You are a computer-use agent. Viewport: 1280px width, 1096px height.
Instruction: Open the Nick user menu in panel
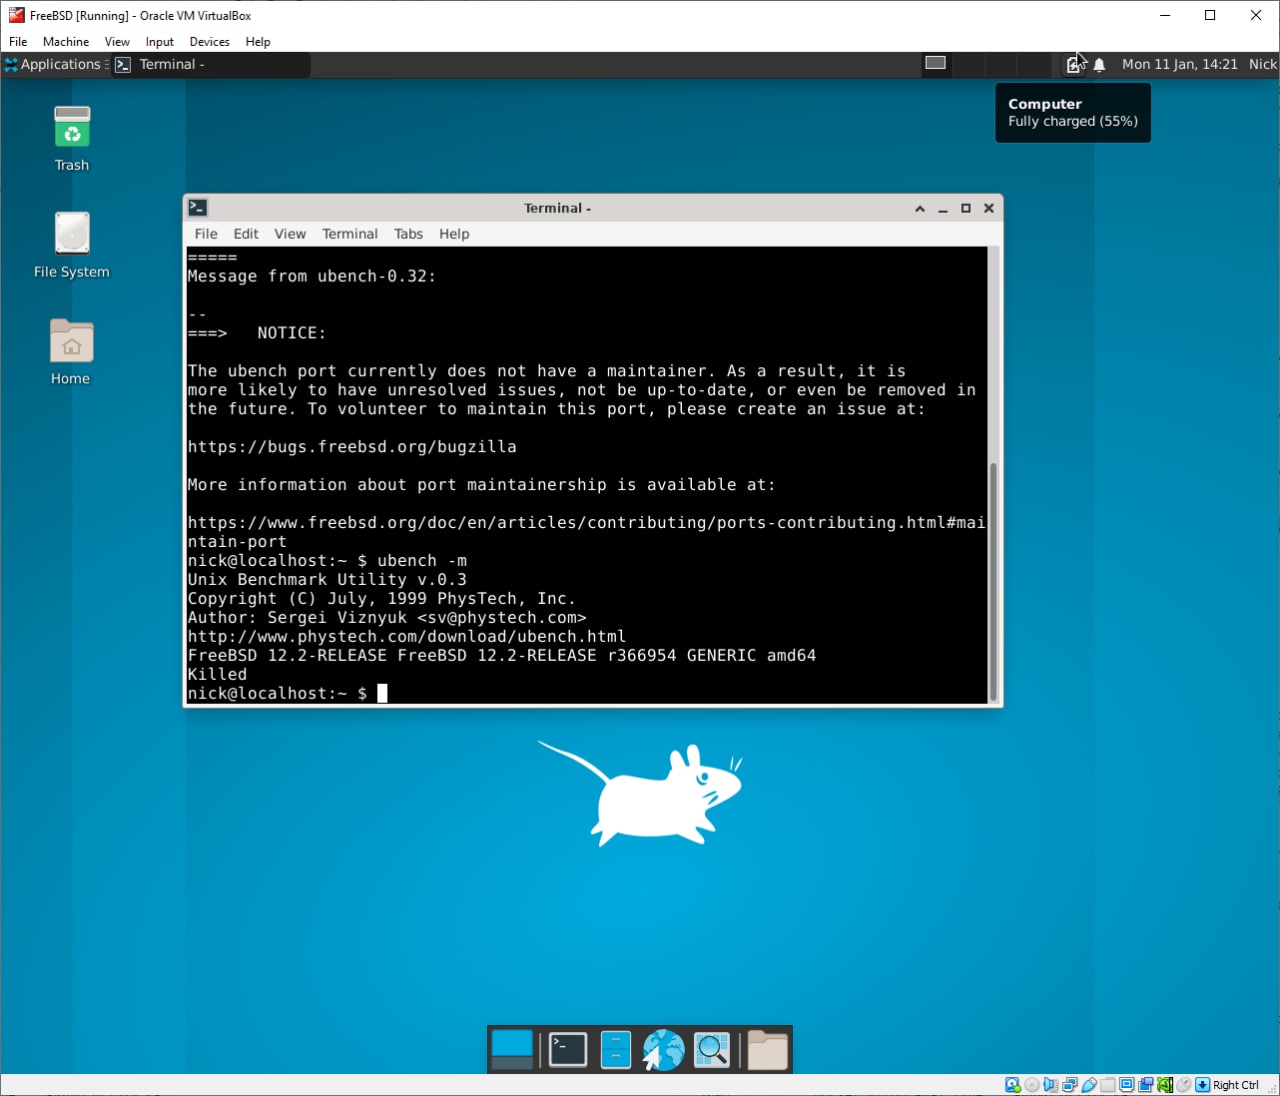tap(1262, 64)
